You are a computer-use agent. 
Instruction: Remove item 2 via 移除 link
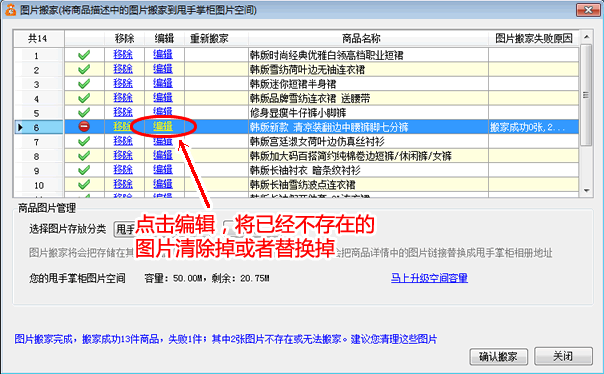click(123, 69)
